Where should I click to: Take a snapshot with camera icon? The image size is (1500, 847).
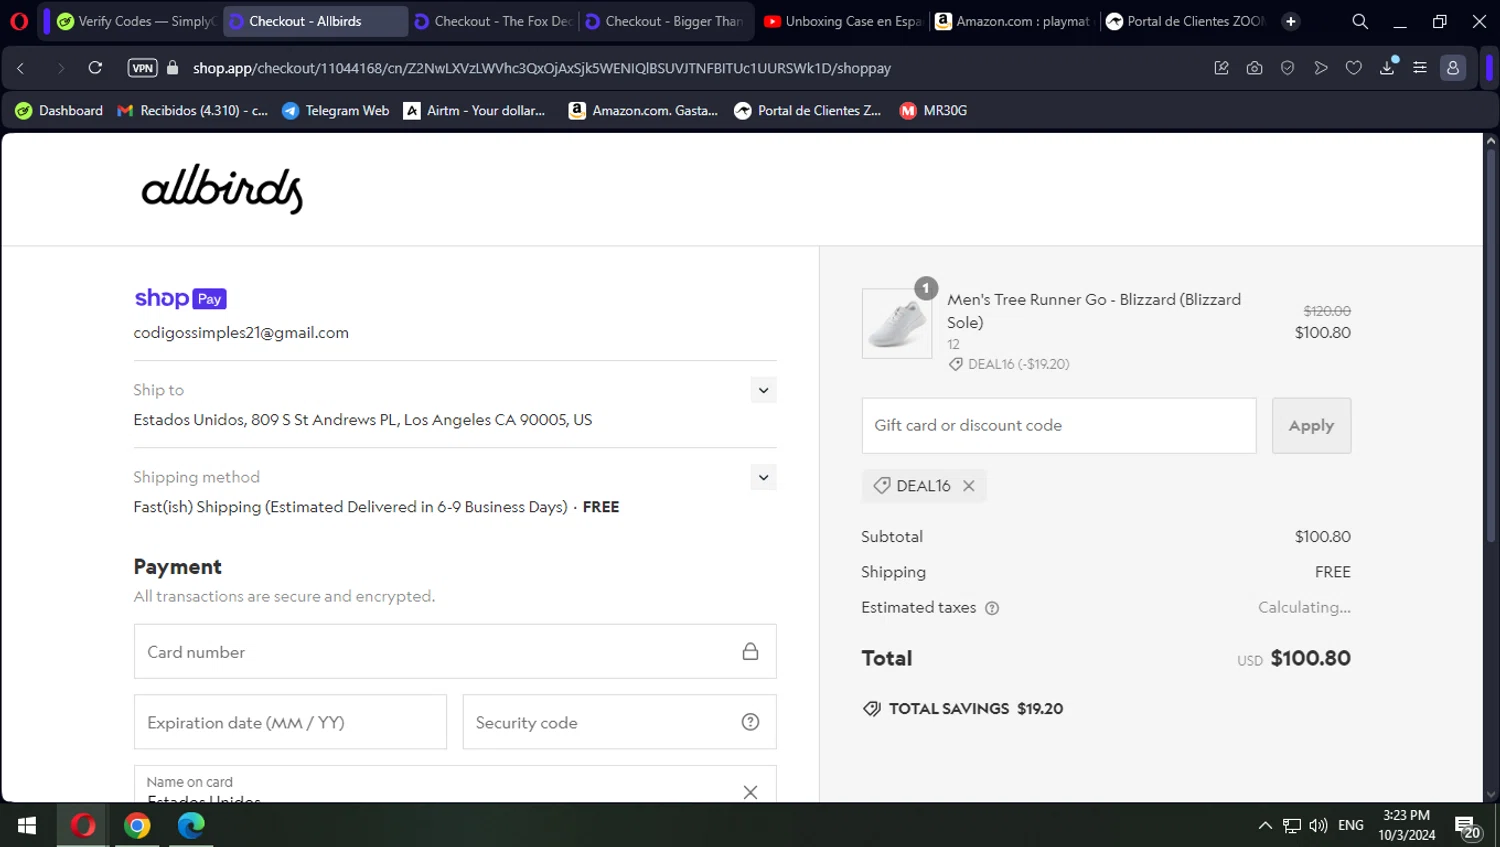pyautogui.click(x=1254, y=68)
